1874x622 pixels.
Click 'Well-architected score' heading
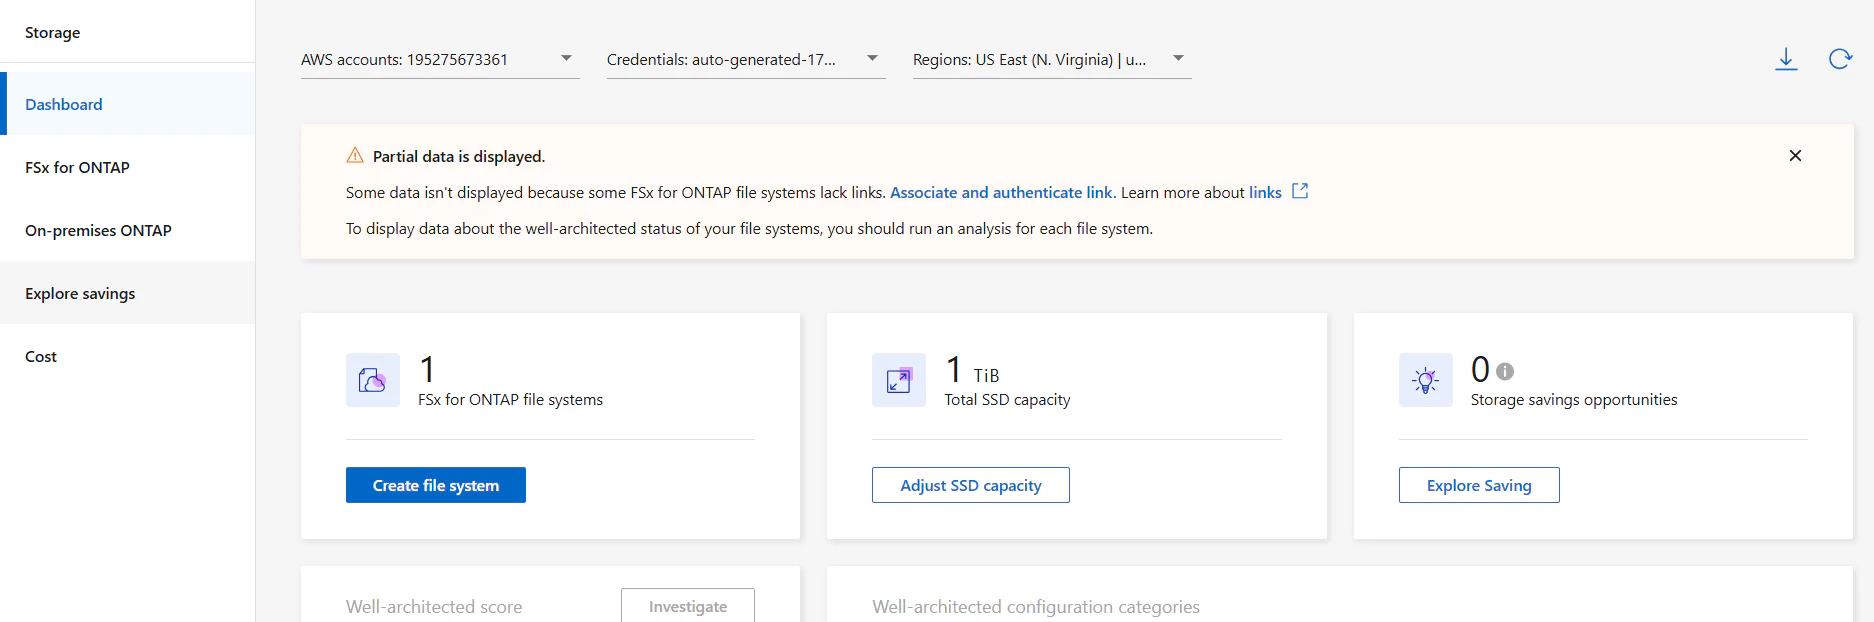434,607
